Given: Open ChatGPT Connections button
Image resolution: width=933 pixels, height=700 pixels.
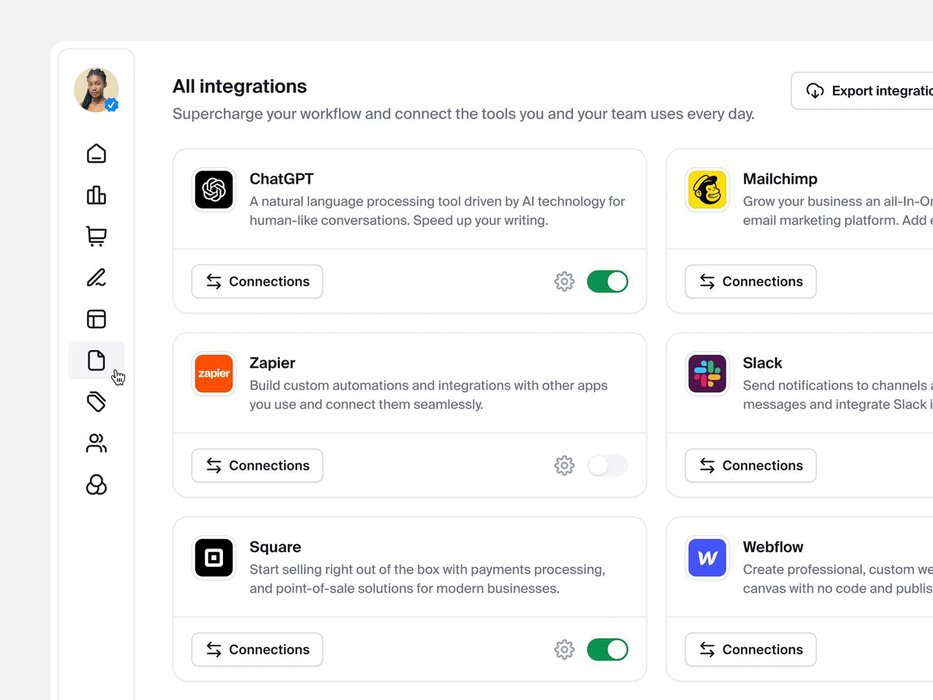Looking at the screenshot, I should coord(257,282).
